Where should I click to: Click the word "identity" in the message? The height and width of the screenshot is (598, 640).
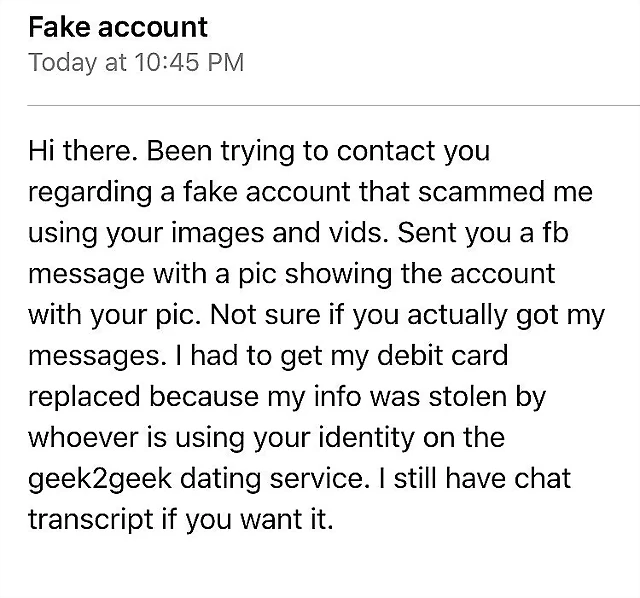(x=367, y=438)
